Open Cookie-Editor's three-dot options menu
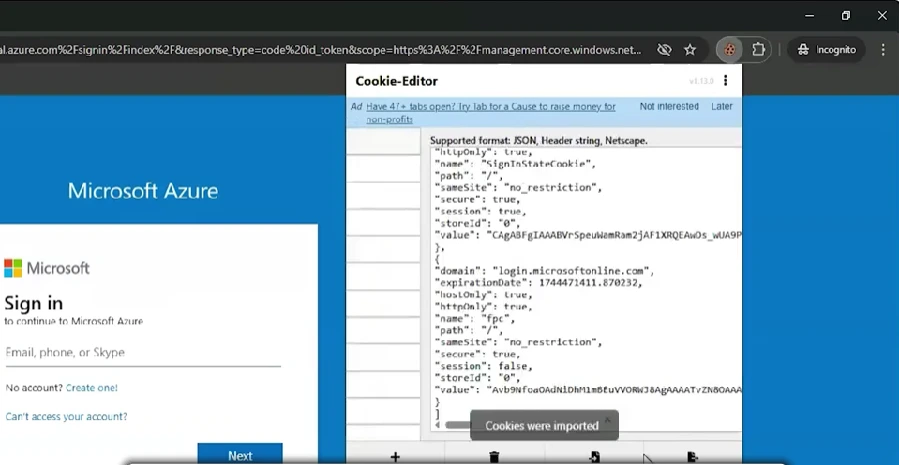This screenshot has width=899, height=465. pos(726,81)
